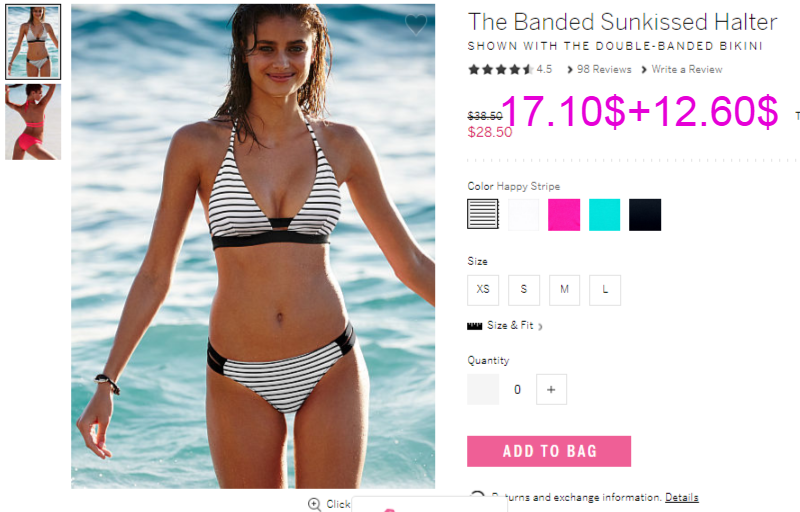This screenshot has width=800, height=512.
Task: Choose size M
Action: pos(564,290)
